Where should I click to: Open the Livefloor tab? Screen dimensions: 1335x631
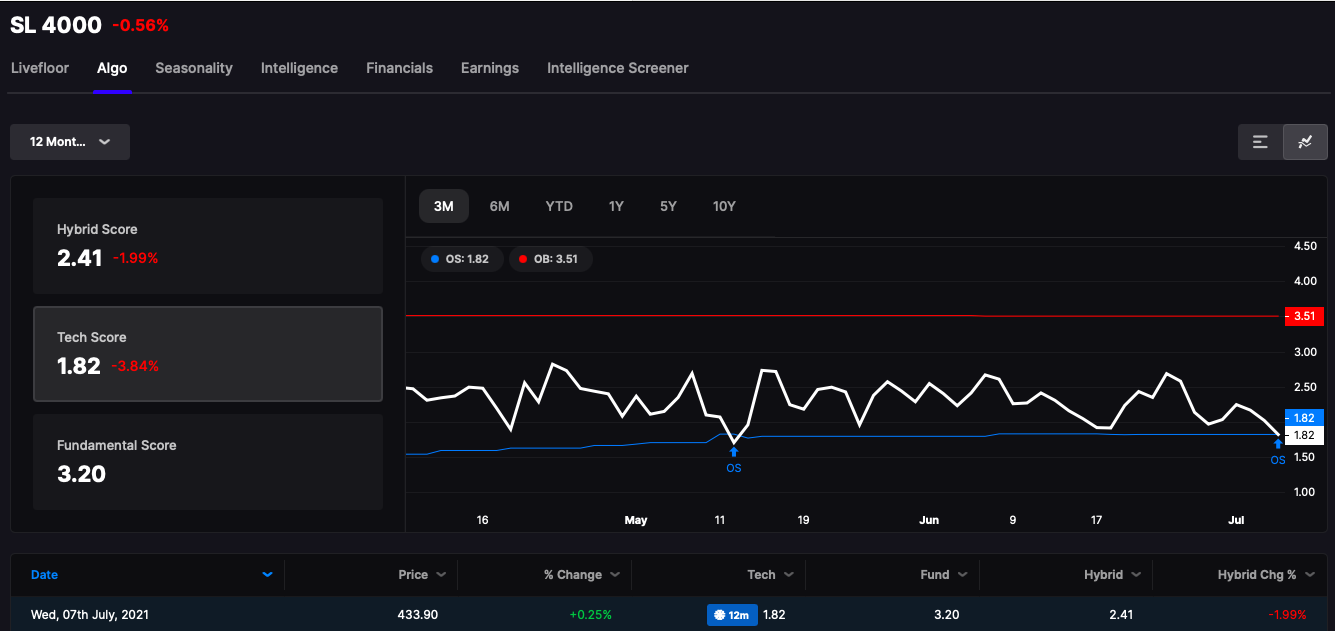click(x=40, y=68)
